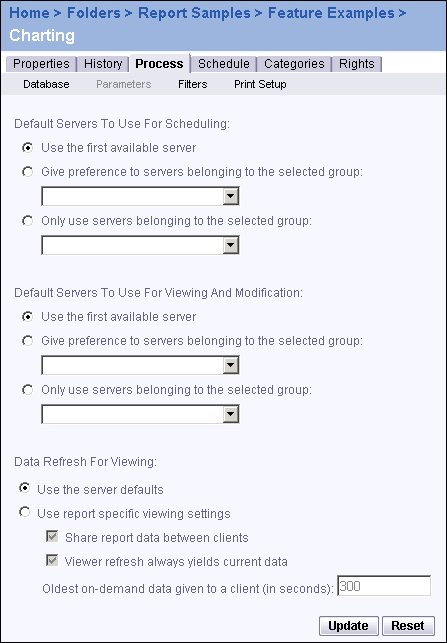The height and width of the screenshot is (643, 447).
Task: Click the oldest on-demand data seconds field
Action: [384, 586]
